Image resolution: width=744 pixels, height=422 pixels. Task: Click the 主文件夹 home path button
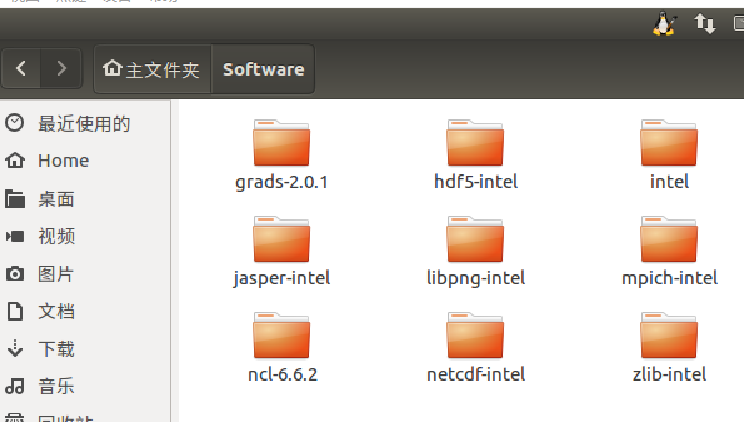coord(153,69)
